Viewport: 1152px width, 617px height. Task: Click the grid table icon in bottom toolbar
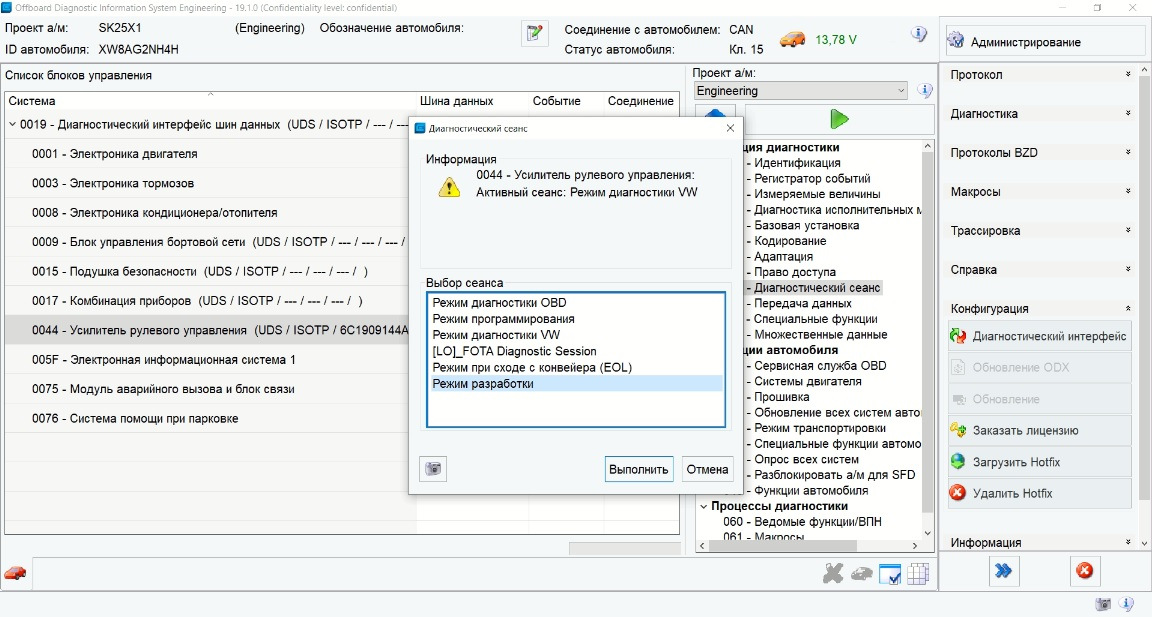pyautogui.click(x=918, y=573)
